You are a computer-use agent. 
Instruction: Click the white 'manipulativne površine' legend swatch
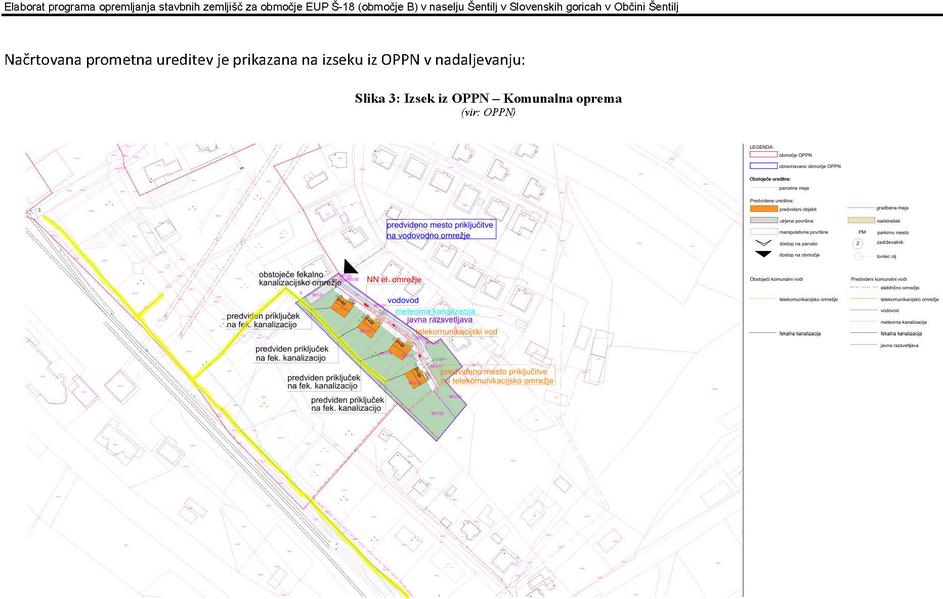764,232
